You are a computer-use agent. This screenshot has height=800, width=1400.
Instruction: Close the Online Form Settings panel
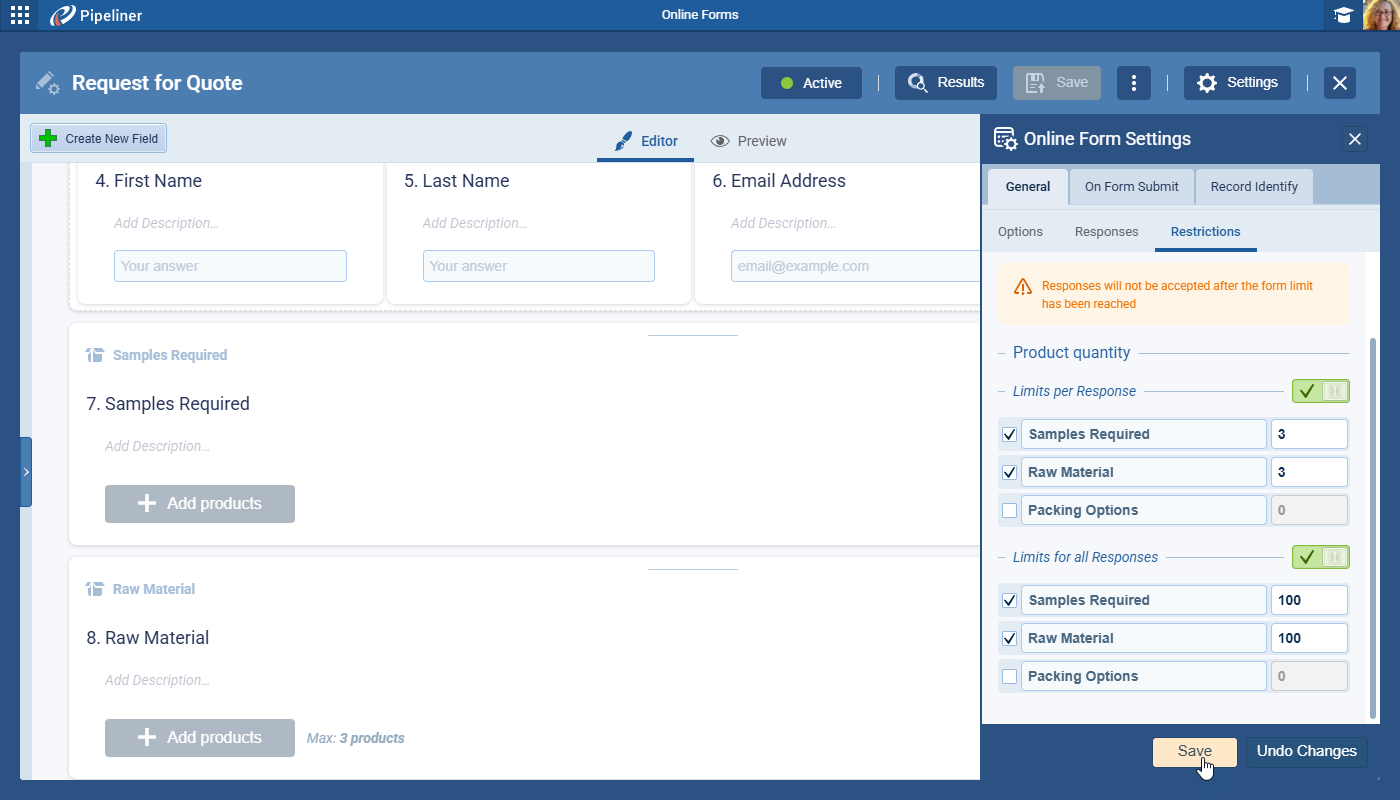[1355, 139]
